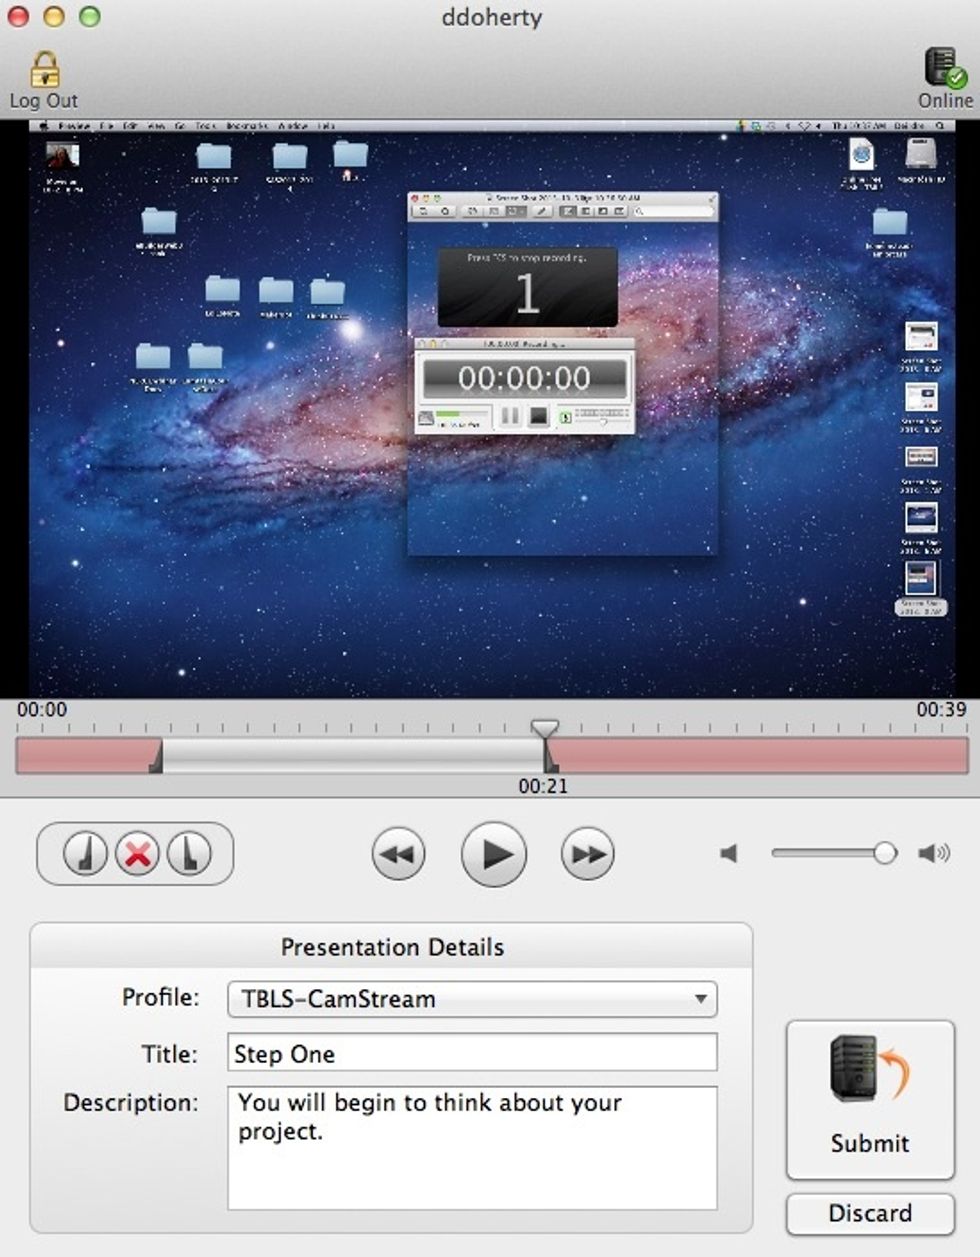Click the low volume speaker icon
Screen dimensions: 980x1257
click(729, 853)
